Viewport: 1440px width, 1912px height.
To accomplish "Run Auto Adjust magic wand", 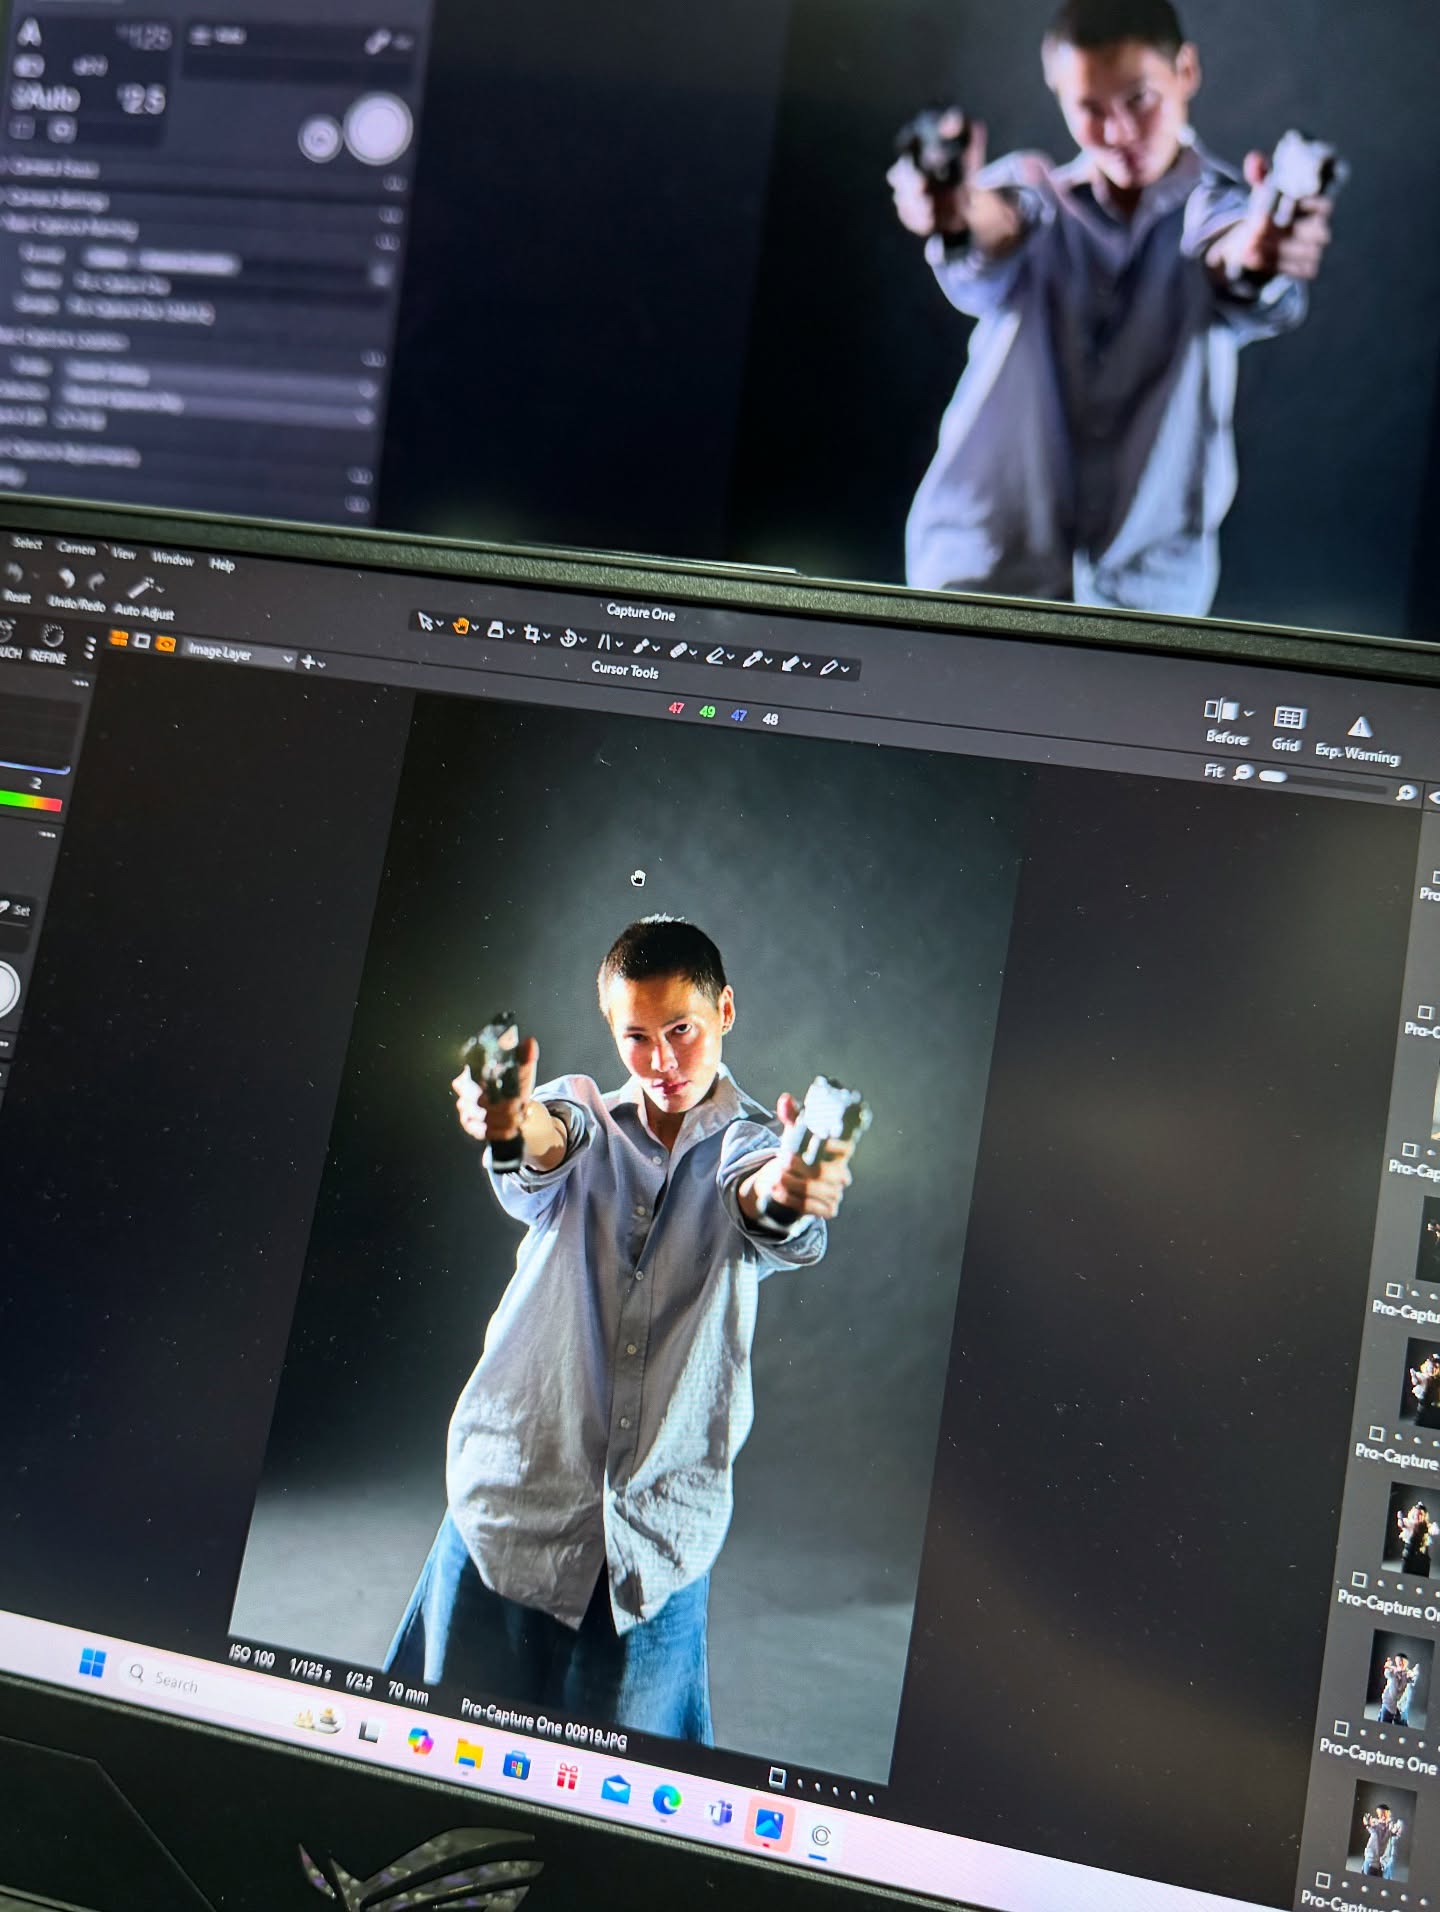I will [x=142, y=587].
